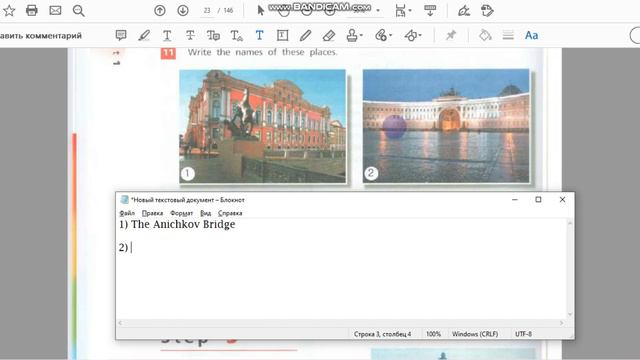Open the Файл menu in Notepad
640x360 pixels.
127,213
